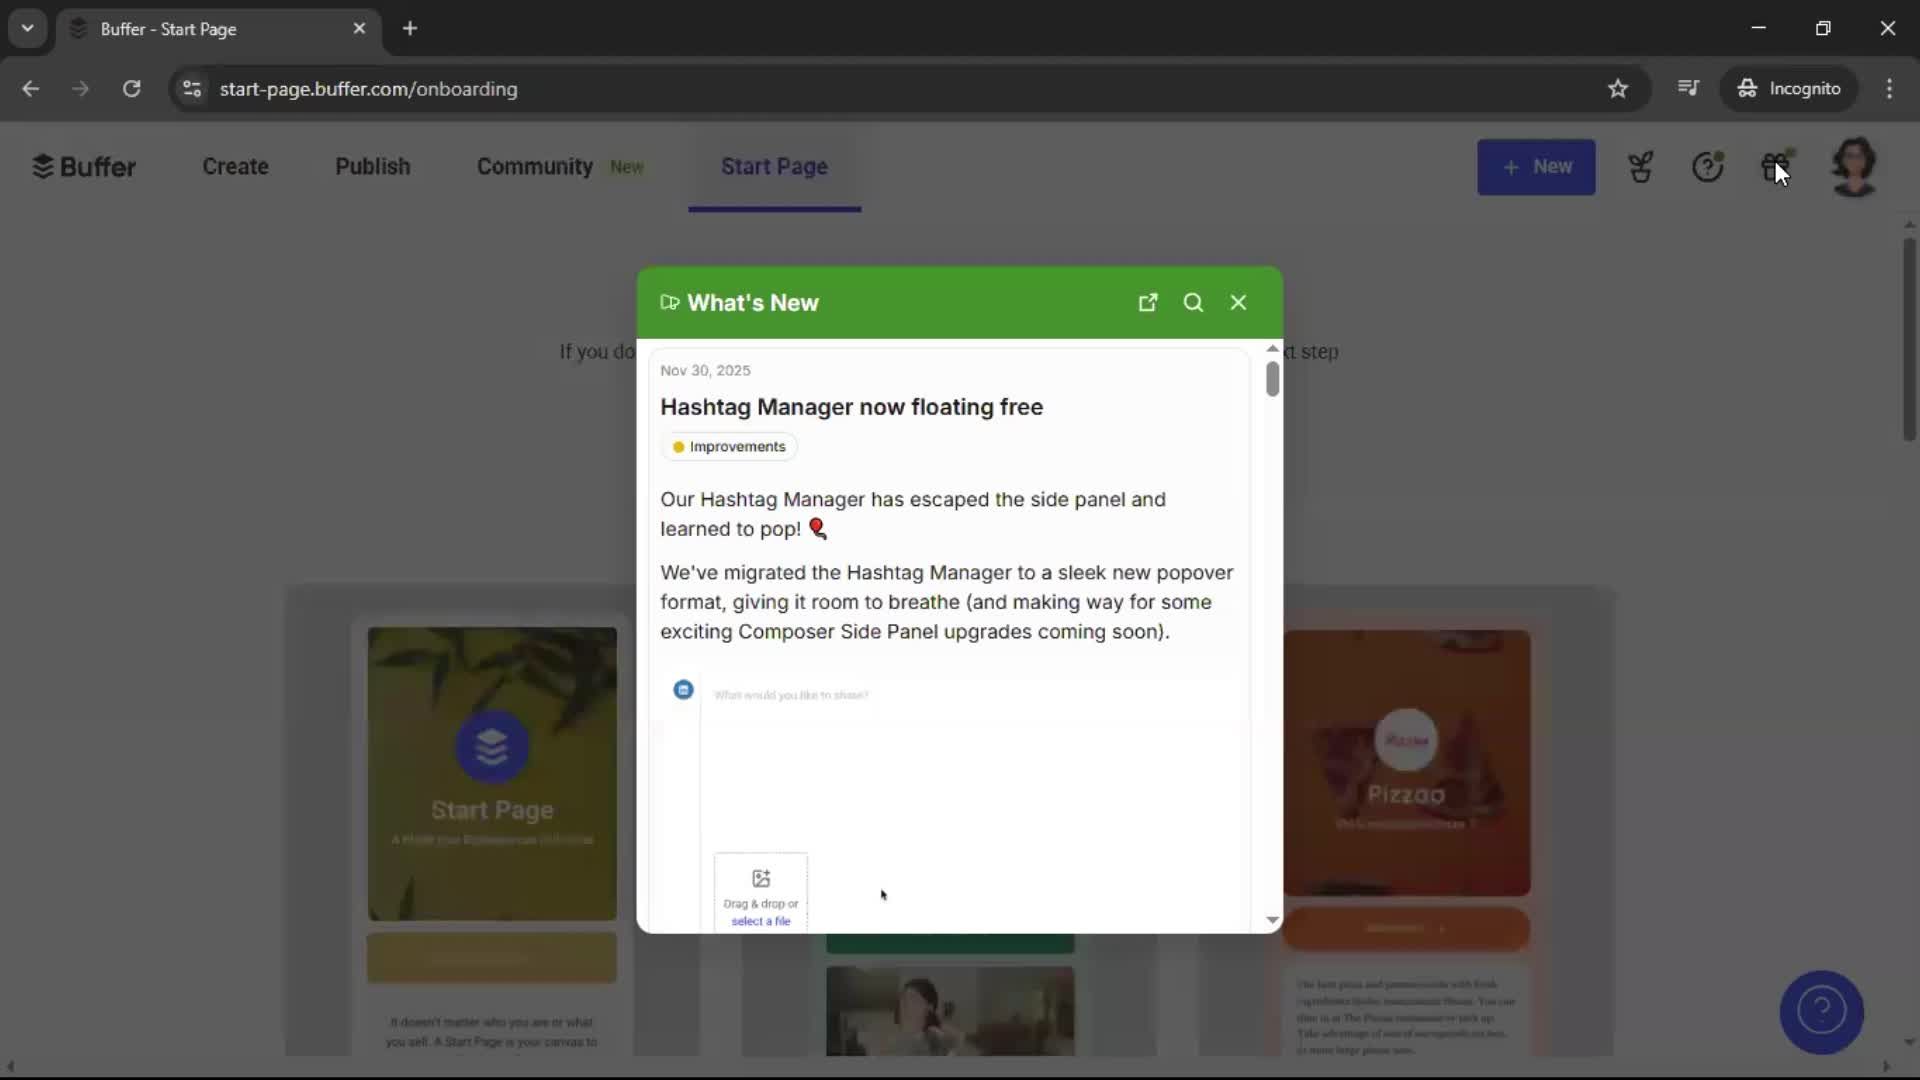Search updates in the What's New panel
This screenshot has width=1920, height=1080.
coord(1194,302)
